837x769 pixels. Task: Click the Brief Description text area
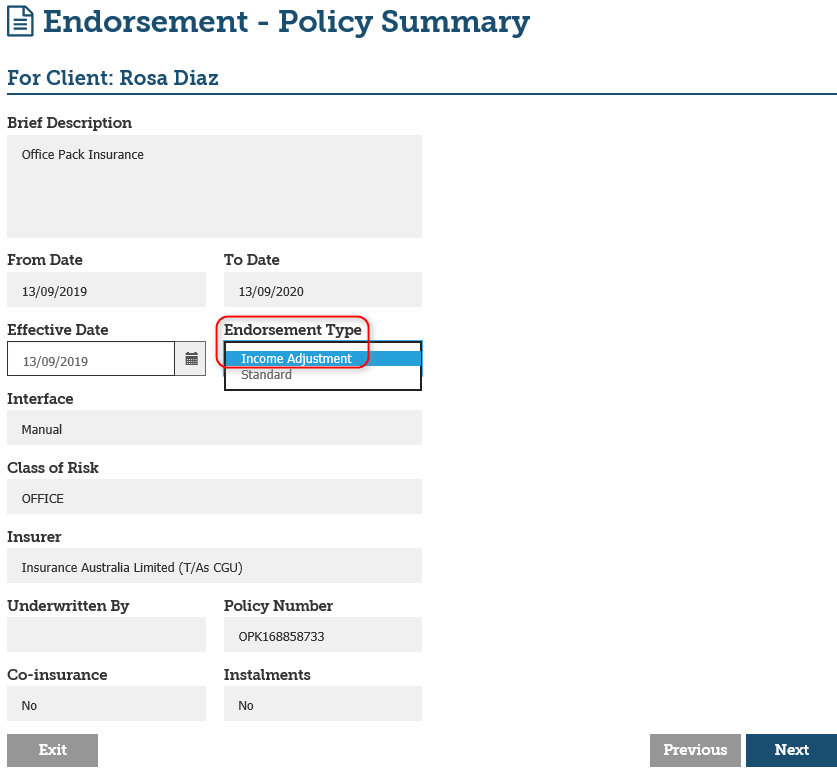pos(214,186)
